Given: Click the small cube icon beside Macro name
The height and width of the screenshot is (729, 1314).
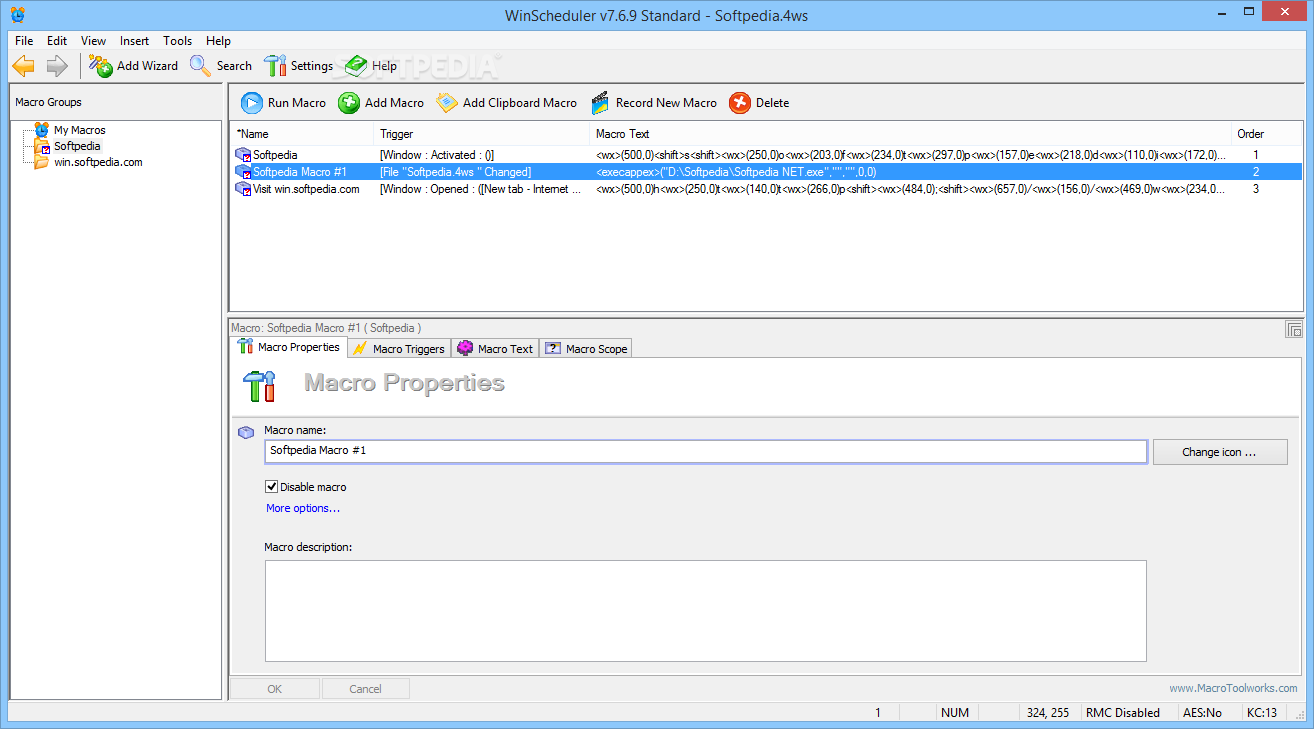Looking at the screenshot, I should click(x=246, y=433).
